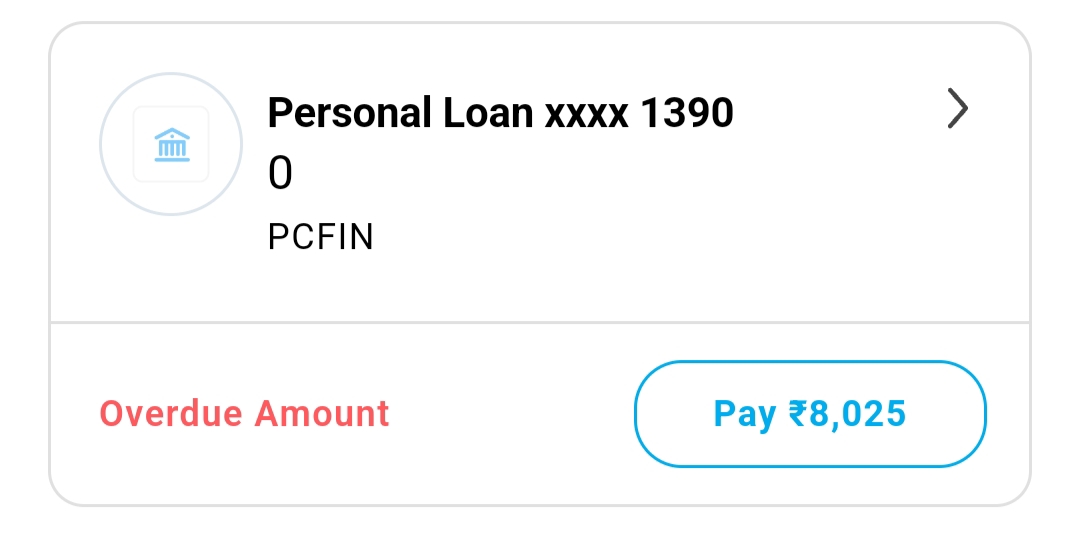Click blank area between Overdue Amount and Pay
This screenshot has width=1080, height=552.
click(510, 413)
